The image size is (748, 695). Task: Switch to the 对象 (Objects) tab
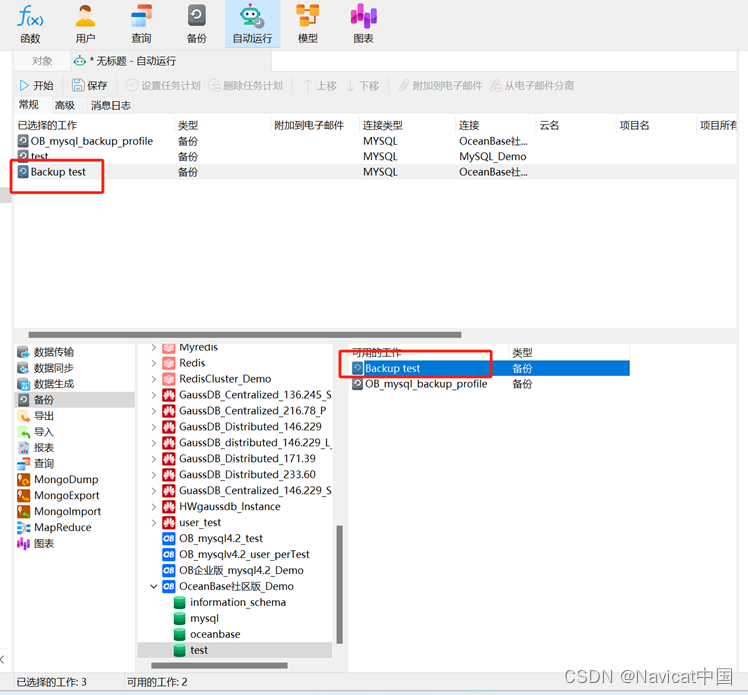click(x=42, y=61)
